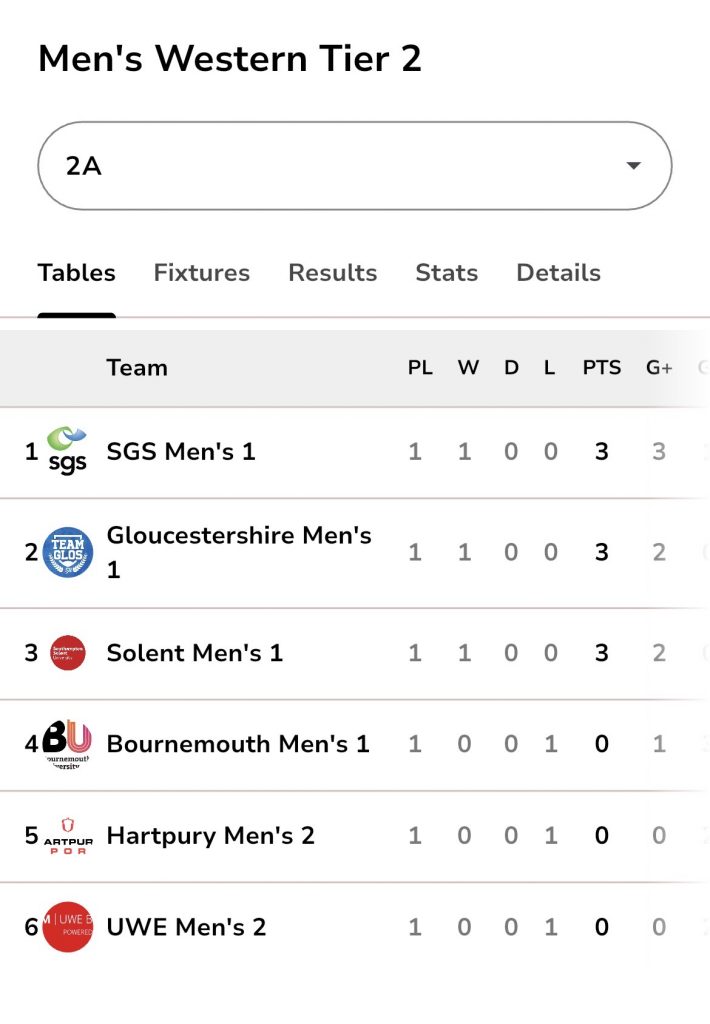
Task: Open Solent Men's 1 team page
Action: click(x=195, y=653)
